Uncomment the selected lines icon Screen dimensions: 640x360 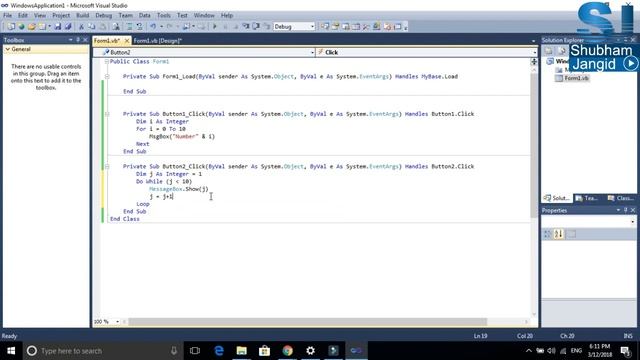click(x=139, y=27)
